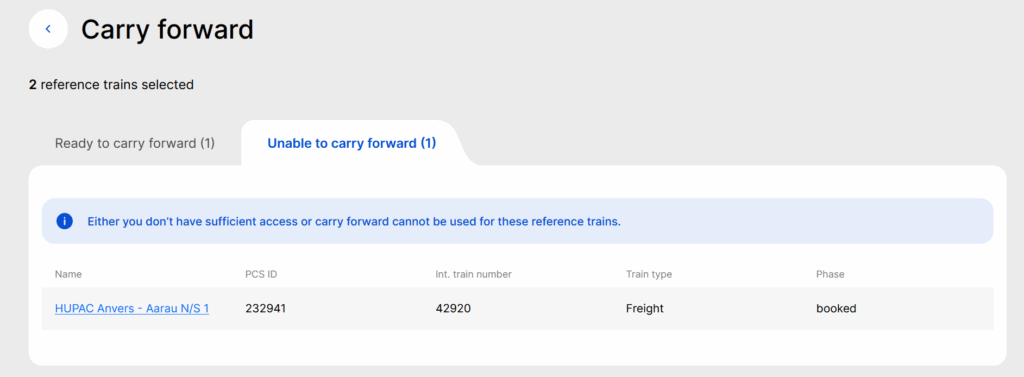The image size is (1024, 377).
Task: Click the Carry forward page title
Action: click(x=167, y=29)
